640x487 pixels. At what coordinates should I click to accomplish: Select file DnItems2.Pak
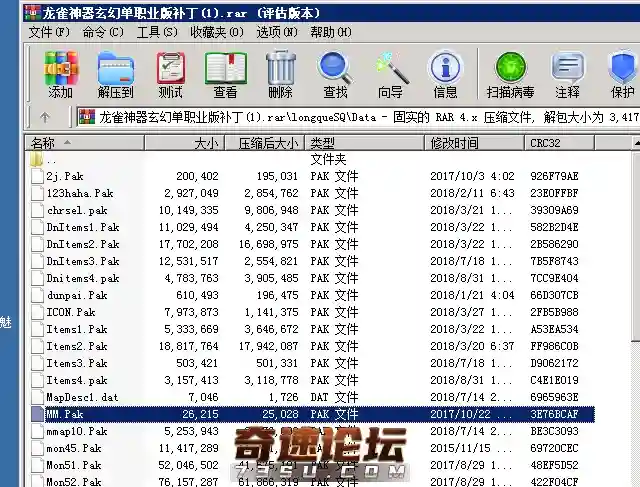point(83,244)
